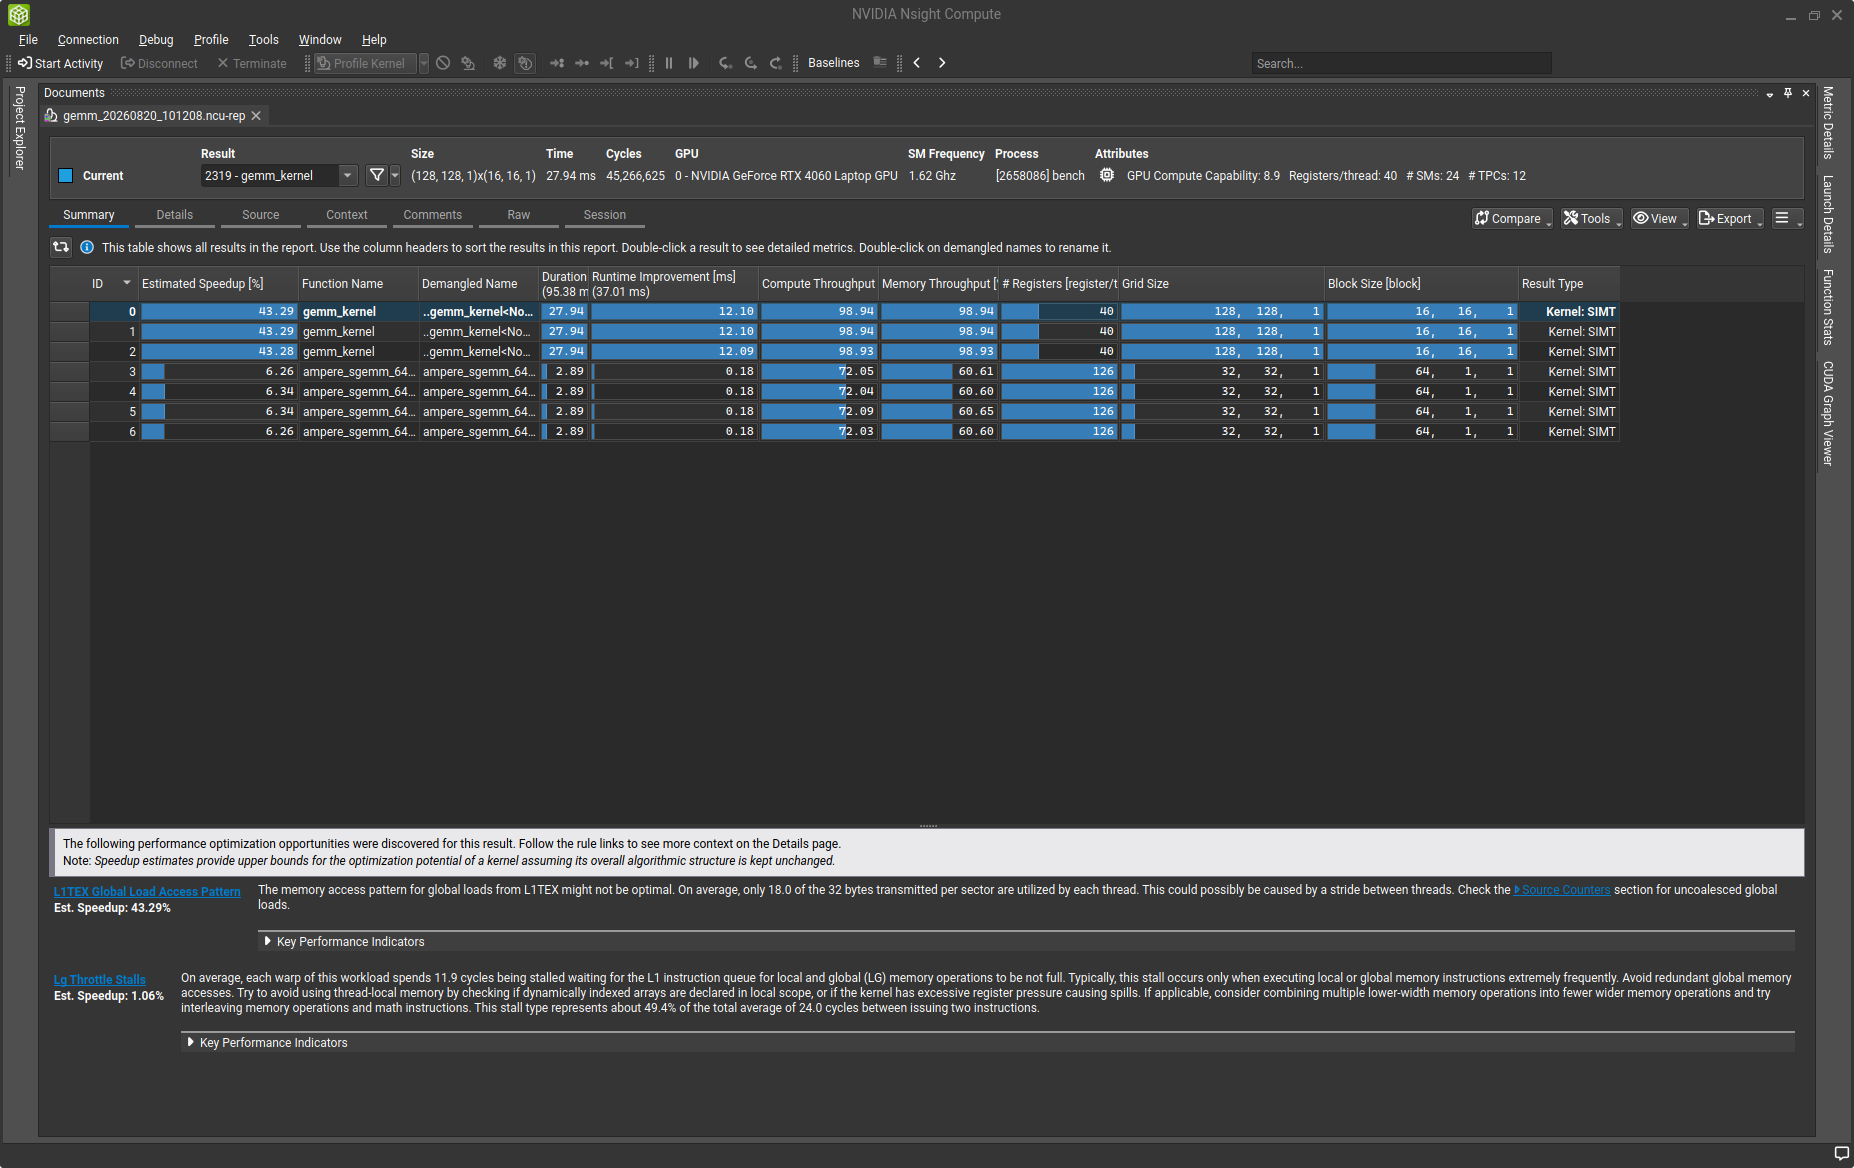The height and width of the screenshot is (1168, 1854).
Task: Click the ID column sort arrow
Action: 127,283
